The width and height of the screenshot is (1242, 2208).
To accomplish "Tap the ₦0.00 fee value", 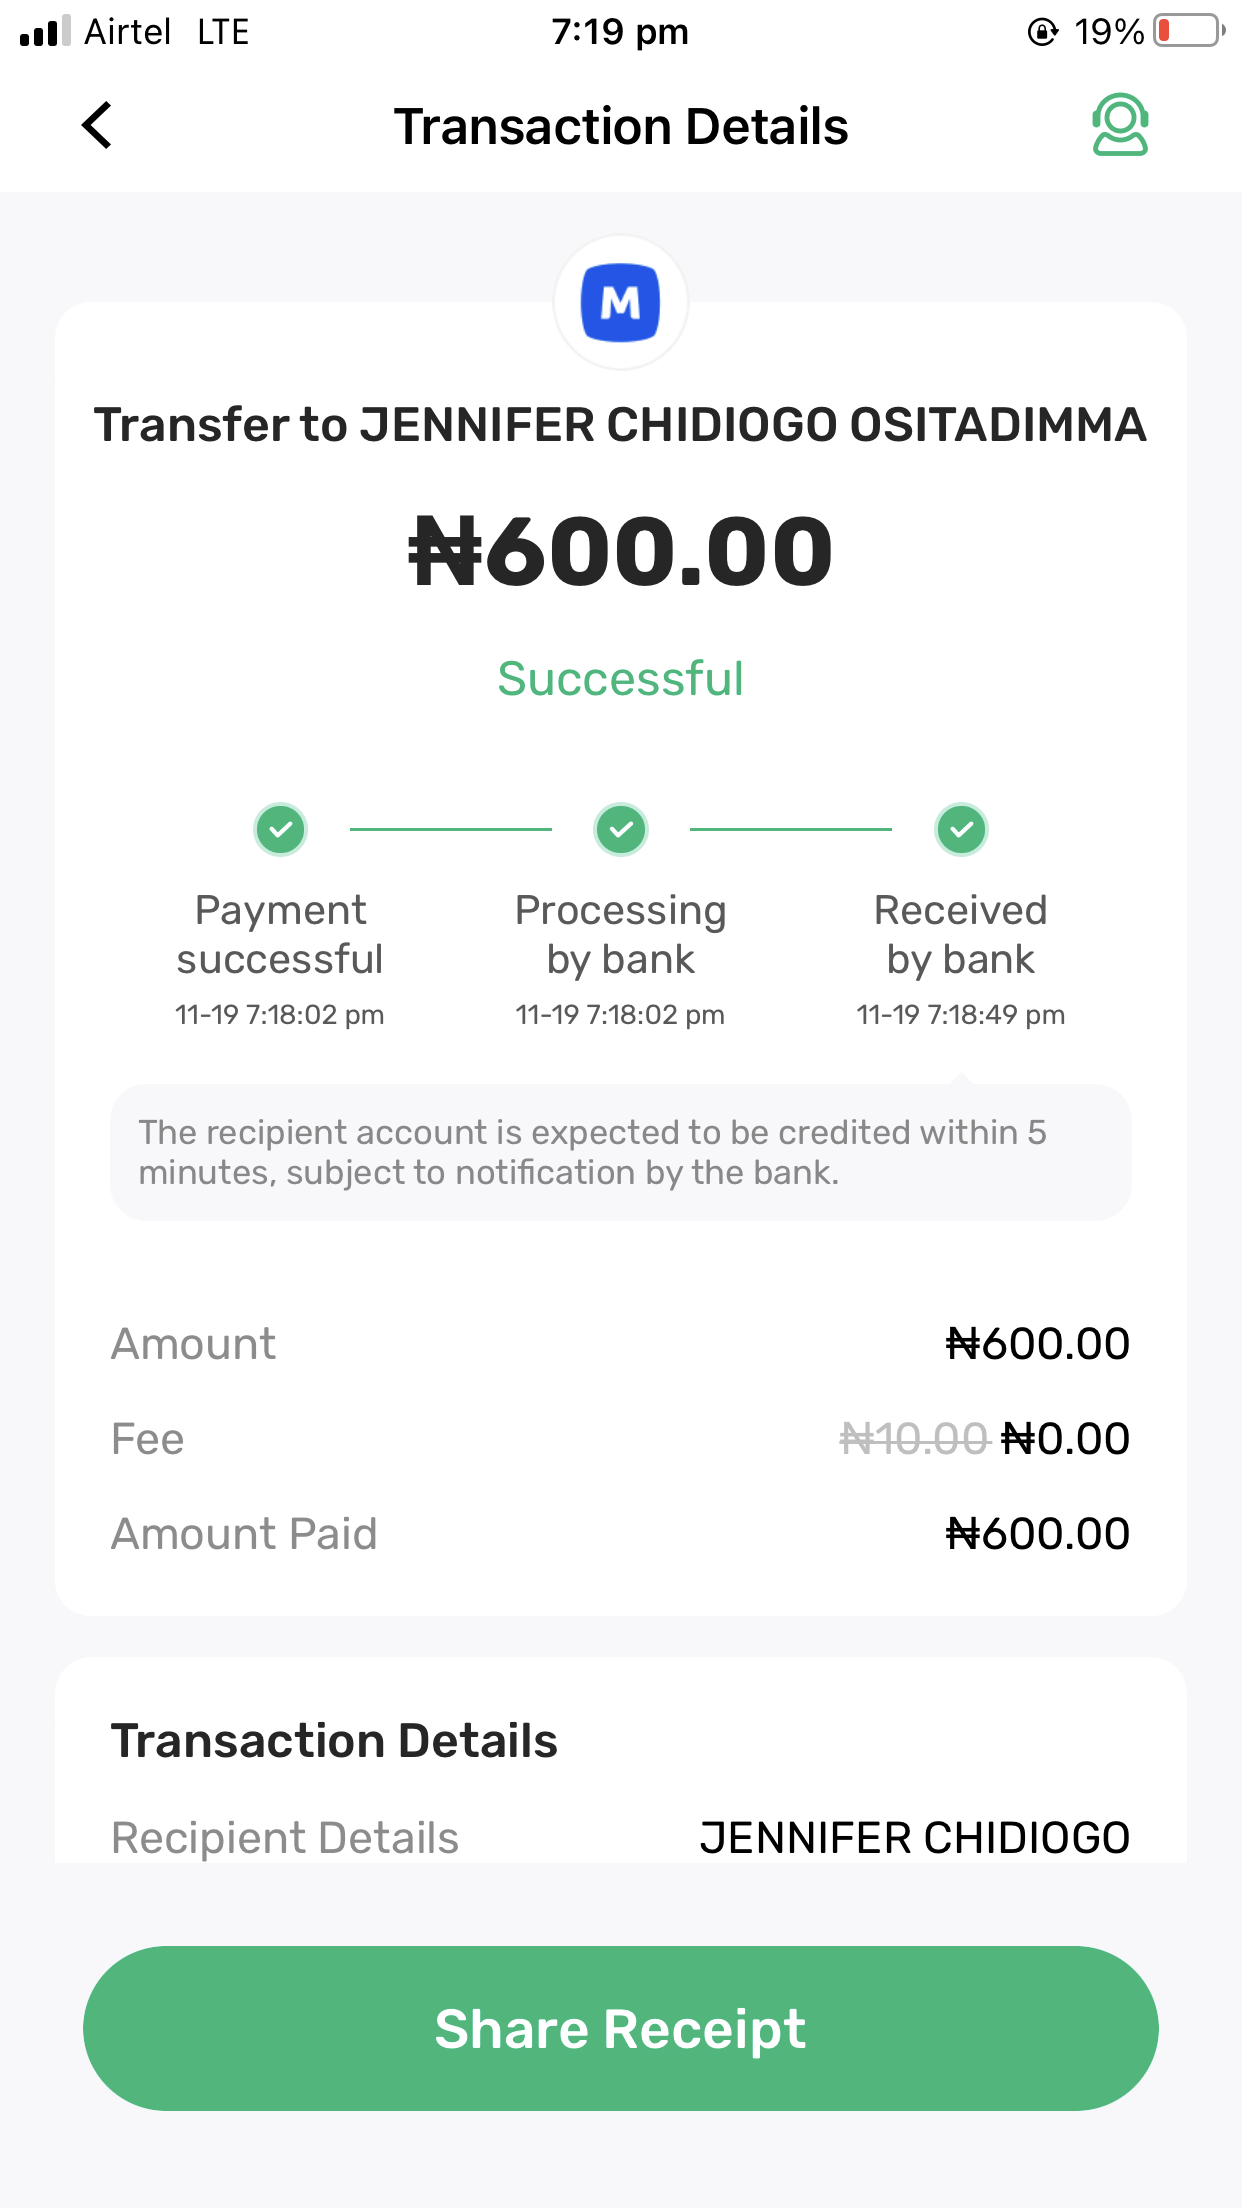I will (x=1066, y=1439).
